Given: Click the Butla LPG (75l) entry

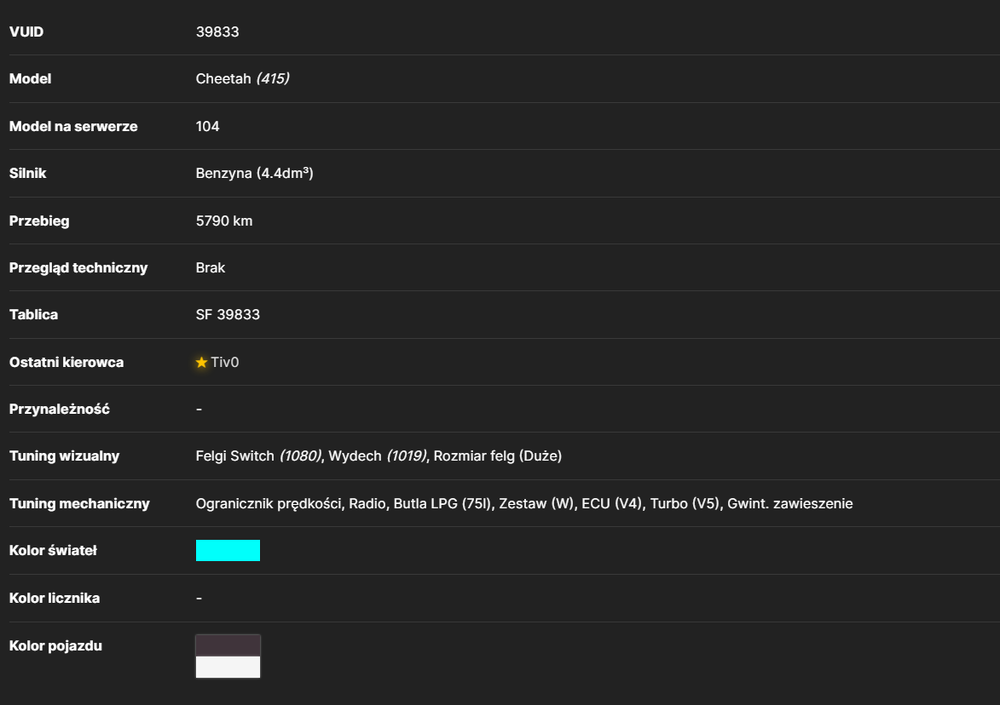Looking at the screenshot, I should point(443,503).
